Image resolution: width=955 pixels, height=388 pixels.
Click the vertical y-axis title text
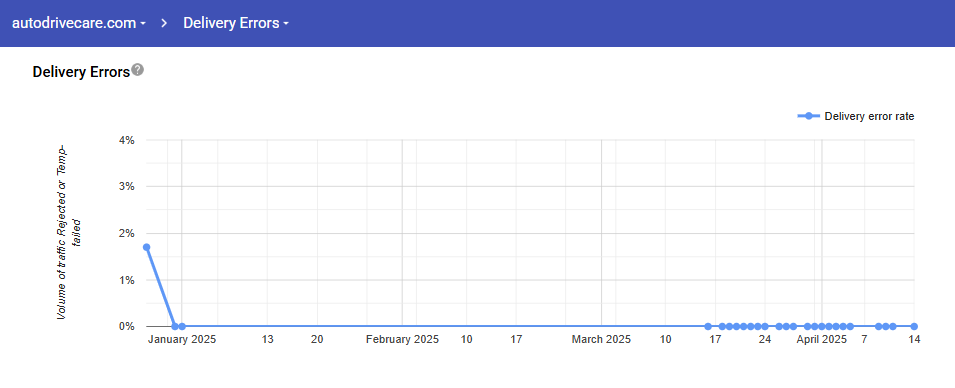(x=70, y=233)
